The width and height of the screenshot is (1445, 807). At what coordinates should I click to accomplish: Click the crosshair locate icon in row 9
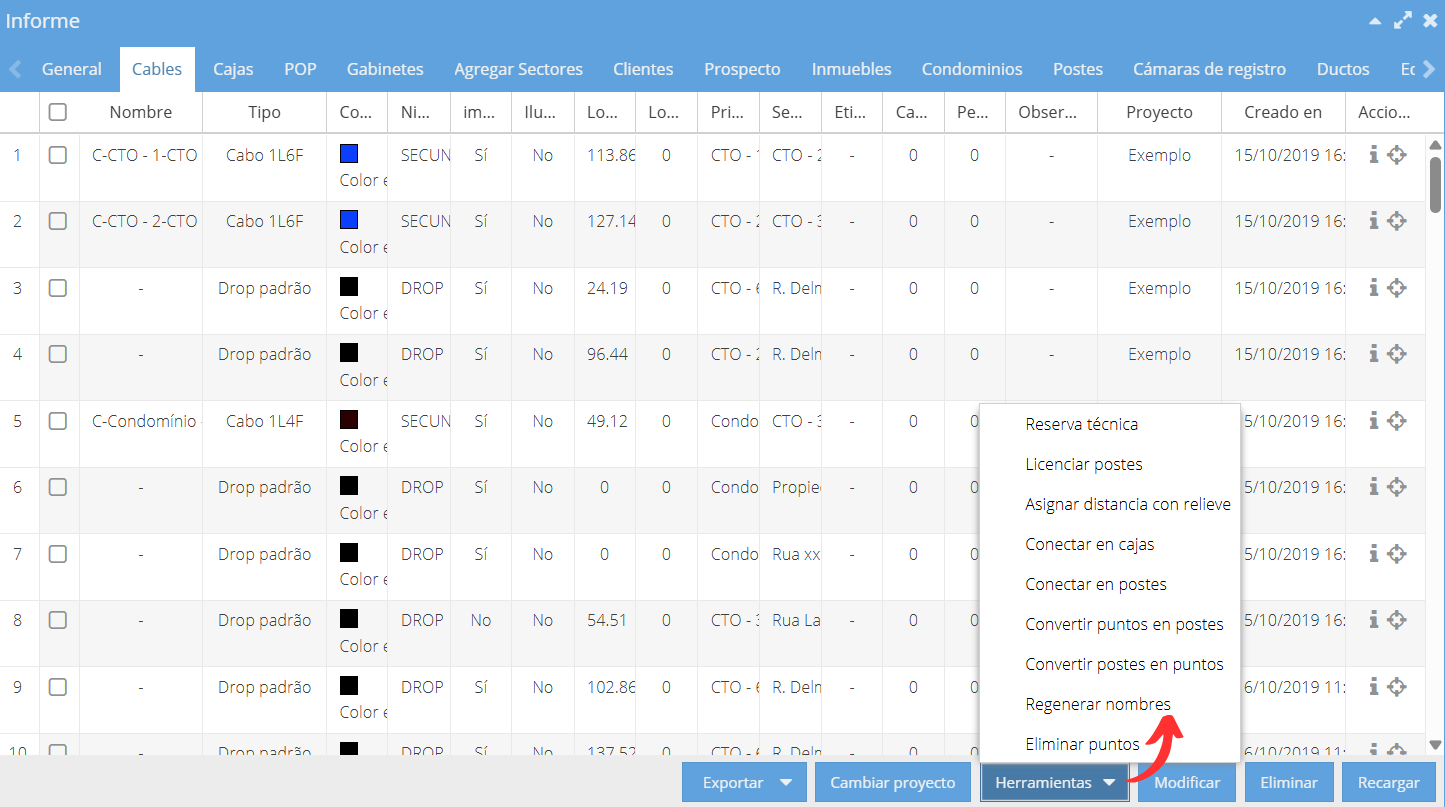[x=1397, y=687]
